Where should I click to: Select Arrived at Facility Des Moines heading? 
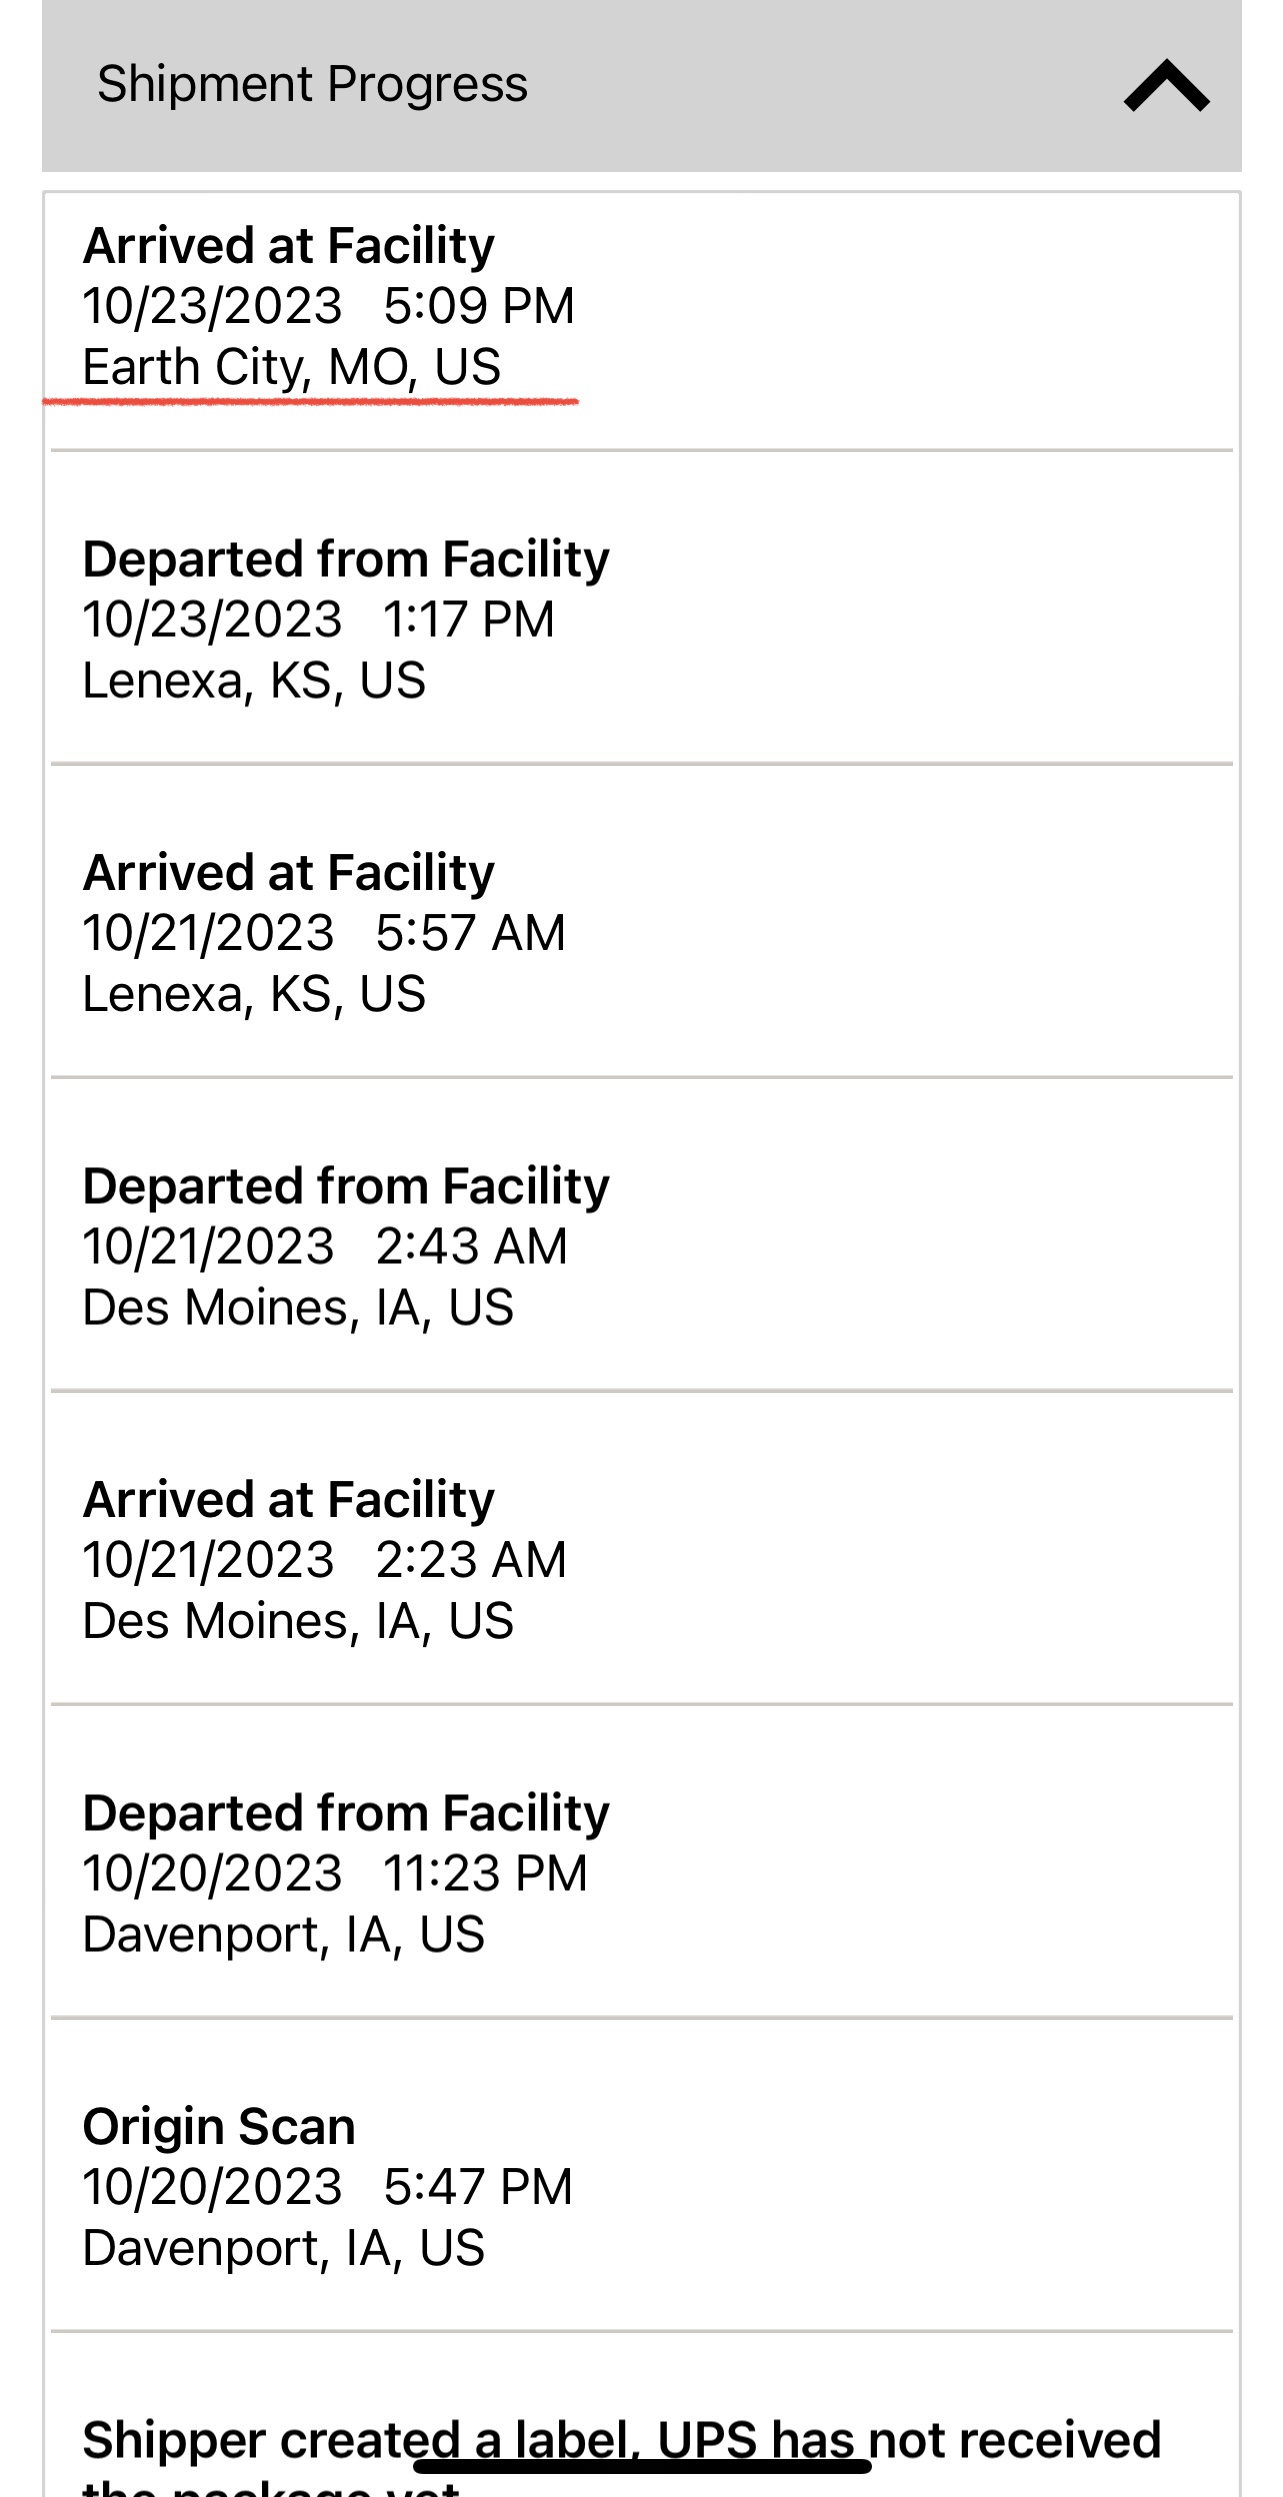point(289,1499)
